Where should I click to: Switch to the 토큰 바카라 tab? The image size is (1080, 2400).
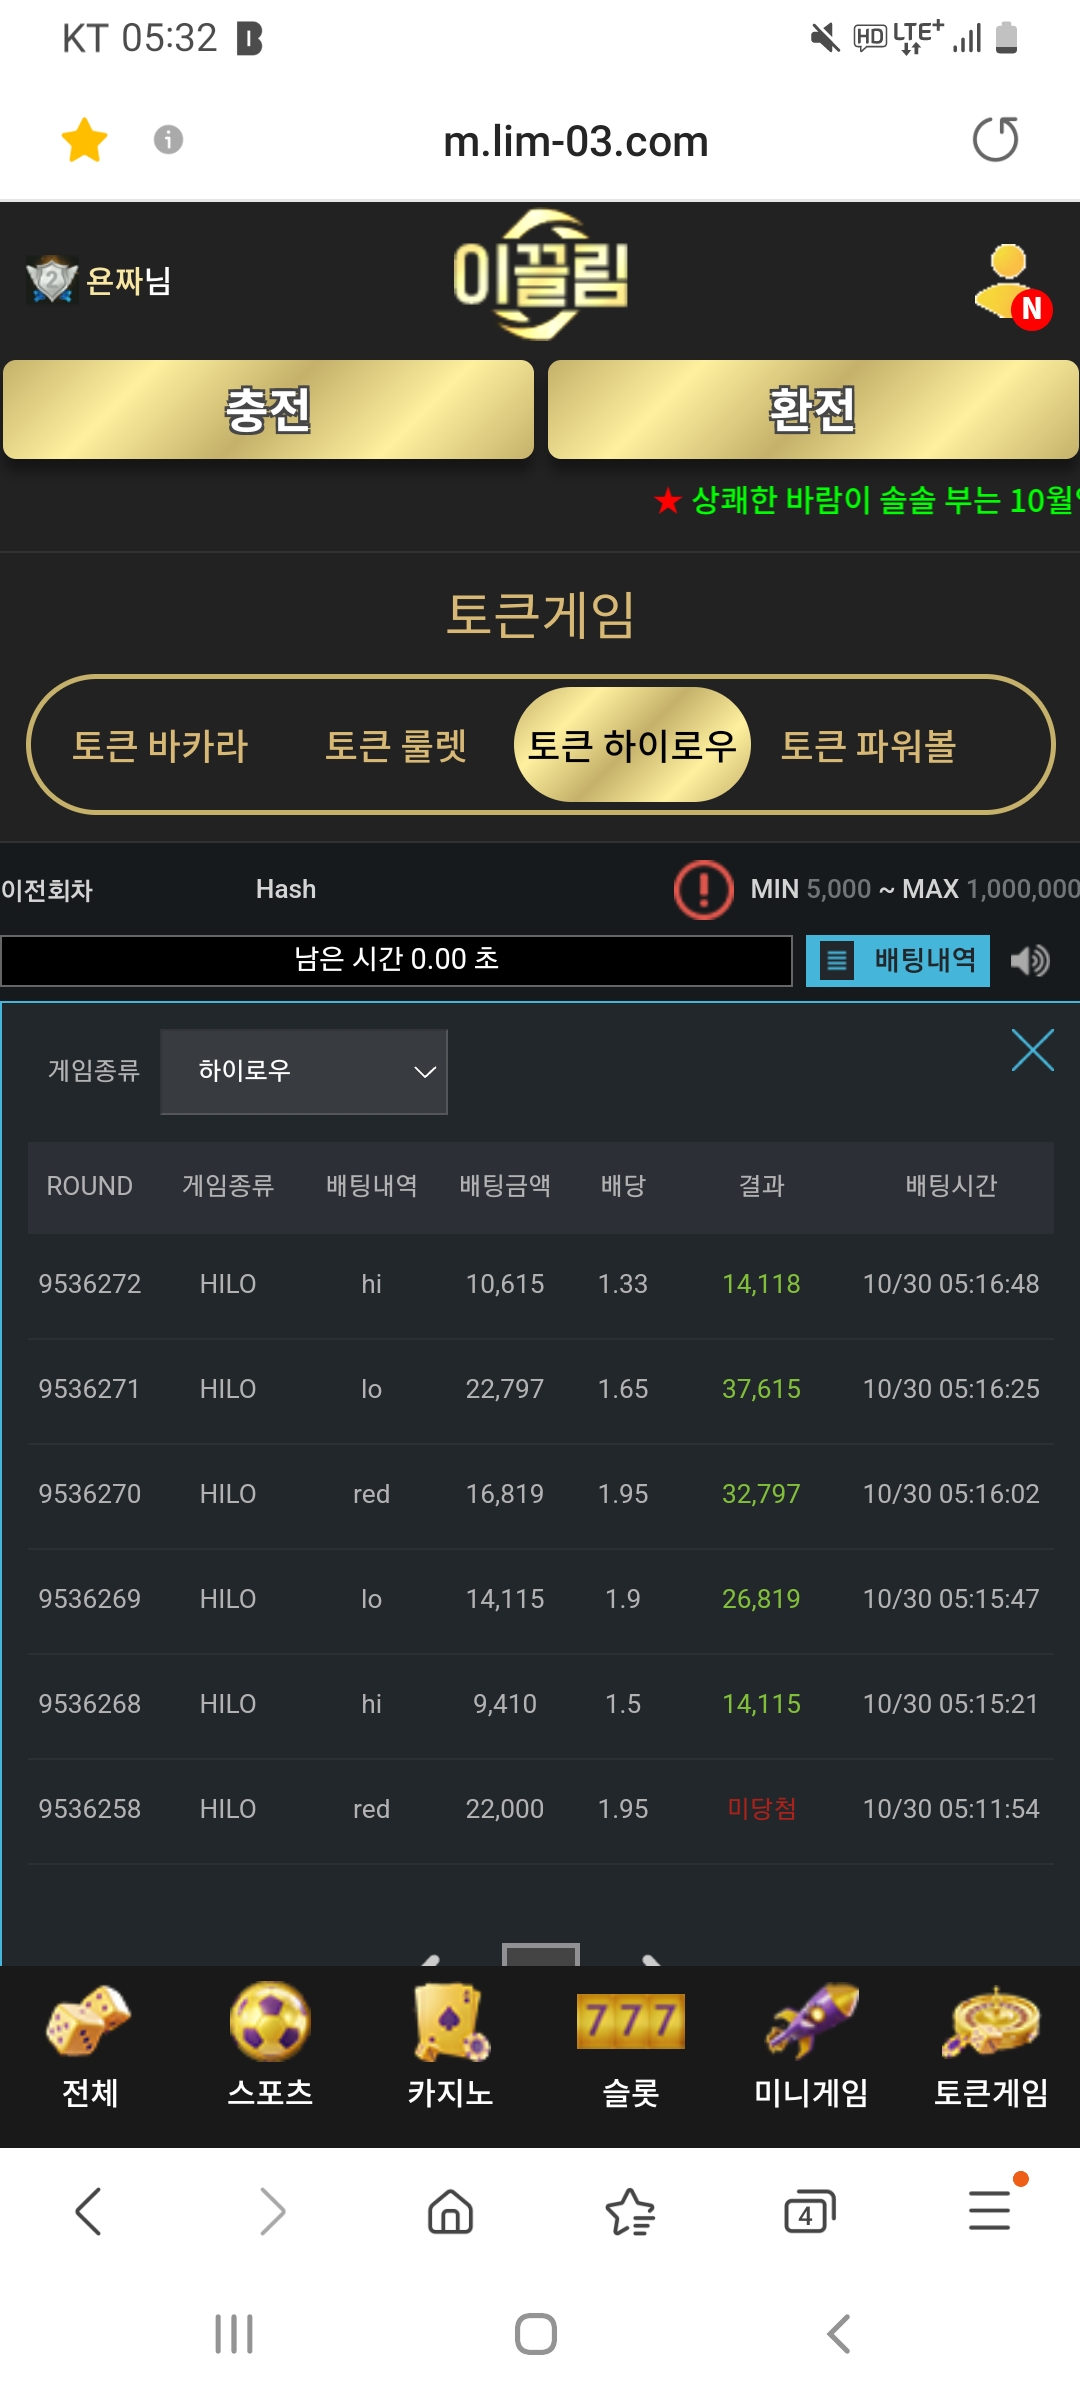(160, 746)
